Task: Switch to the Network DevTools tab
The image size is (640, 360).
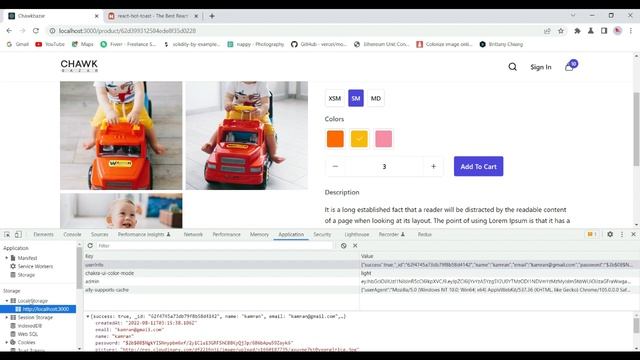Action: click(193, 234)
